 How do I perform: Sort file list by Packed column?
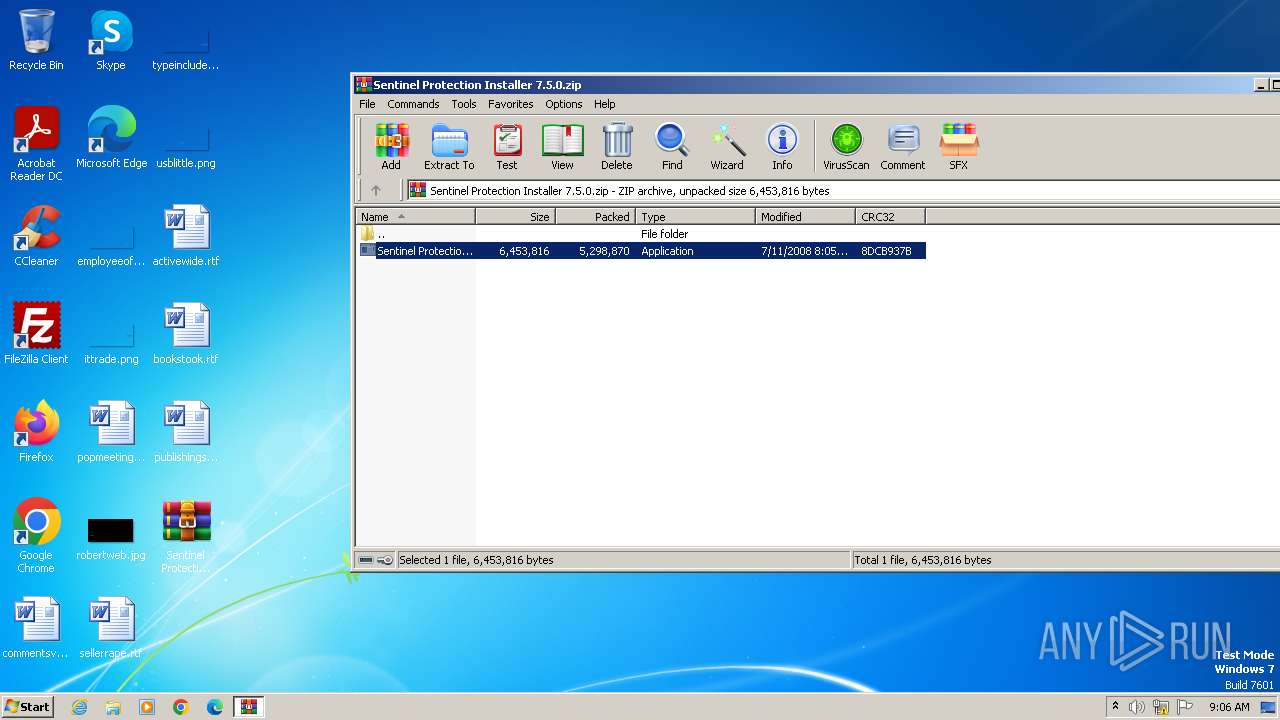(596, 216)
